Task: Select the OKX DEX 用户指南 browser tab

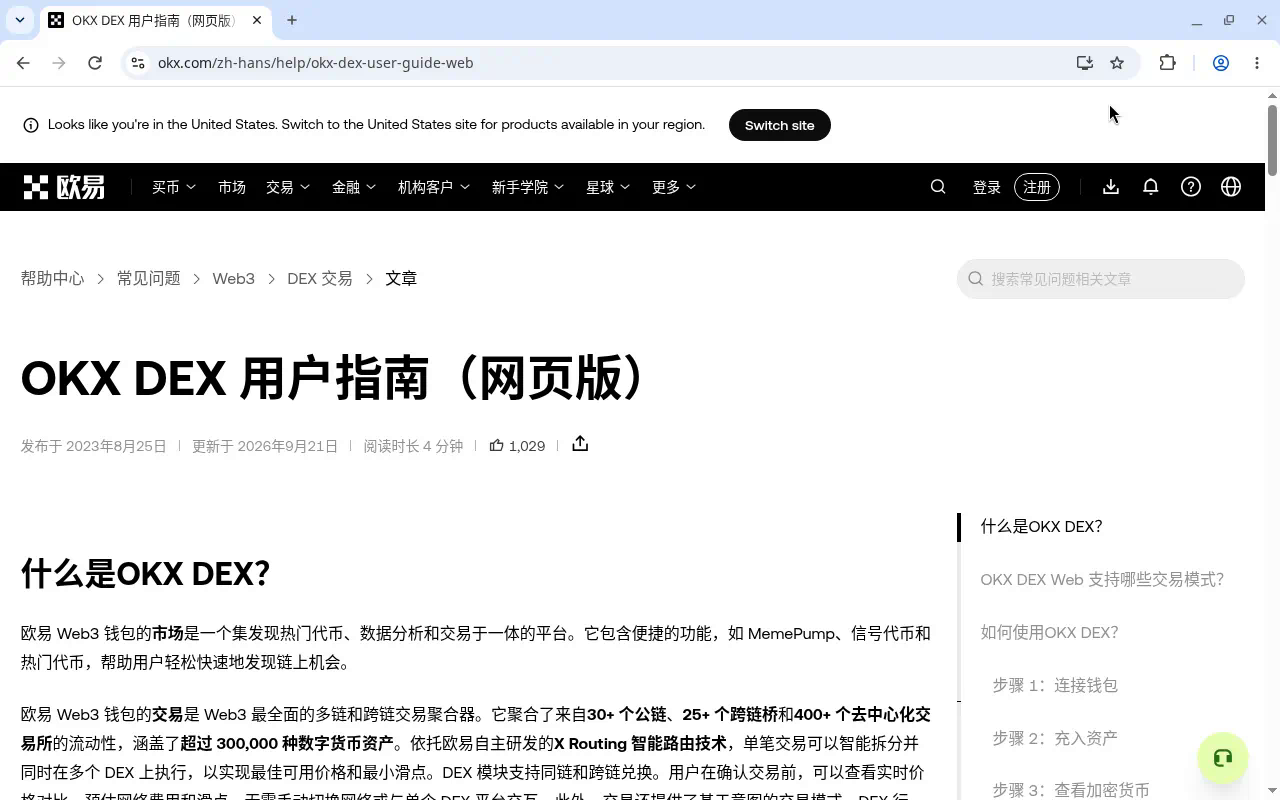Action: tap(155, 20)
